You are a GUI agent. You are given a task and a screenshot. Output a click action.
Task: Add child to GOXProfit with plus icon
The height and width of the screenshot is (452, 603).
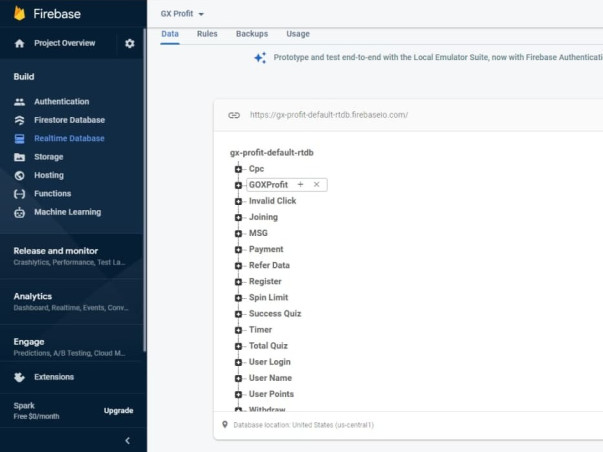point(300,185)
